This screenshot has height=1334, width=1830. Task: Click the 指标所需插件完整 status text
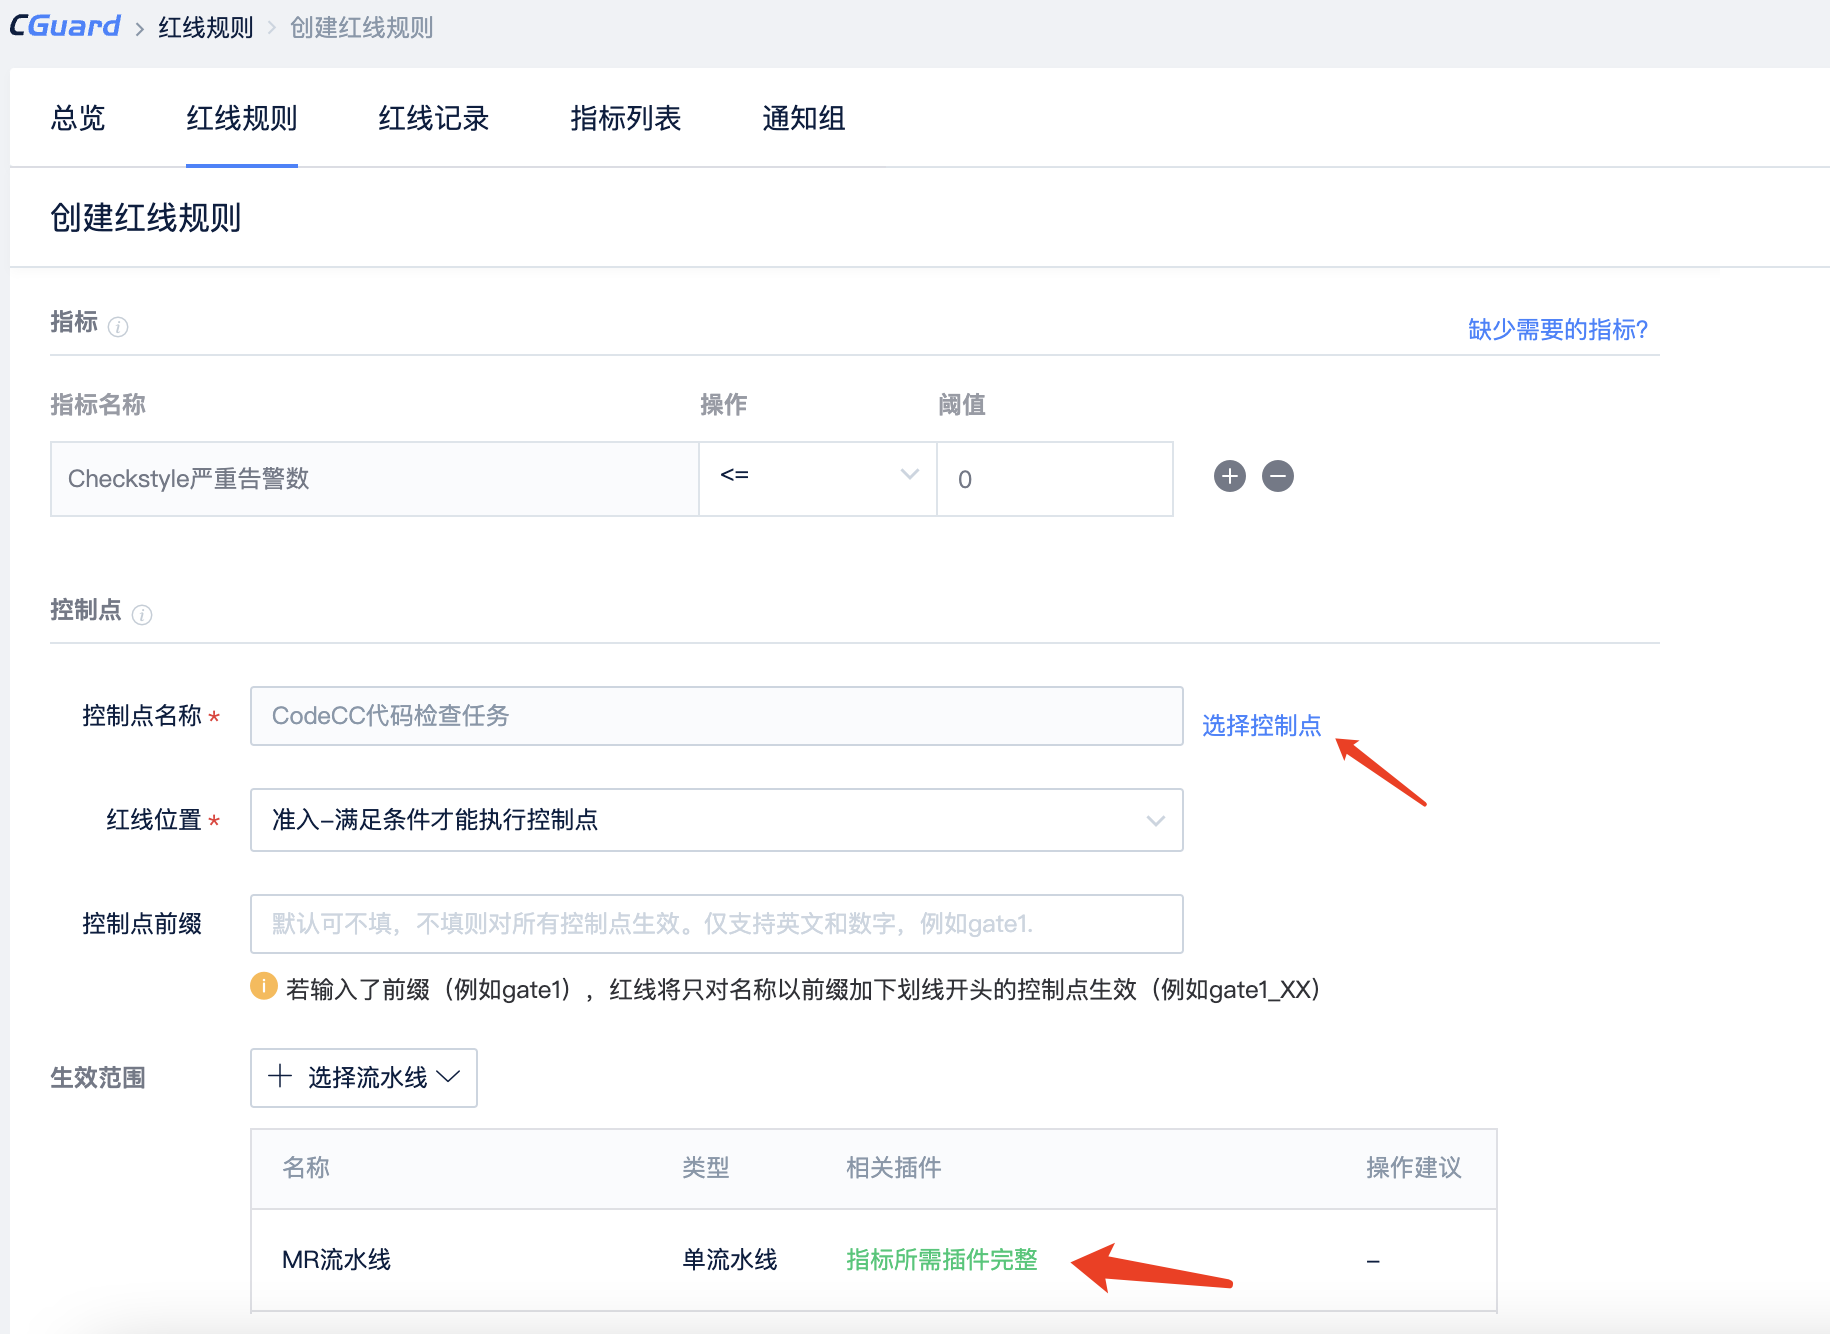[x=942, y=1260]
